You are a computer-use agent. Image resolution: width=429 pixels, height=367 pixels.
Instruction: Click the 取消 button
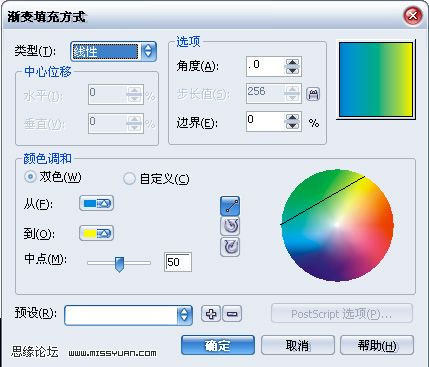[x=298, y=345]
